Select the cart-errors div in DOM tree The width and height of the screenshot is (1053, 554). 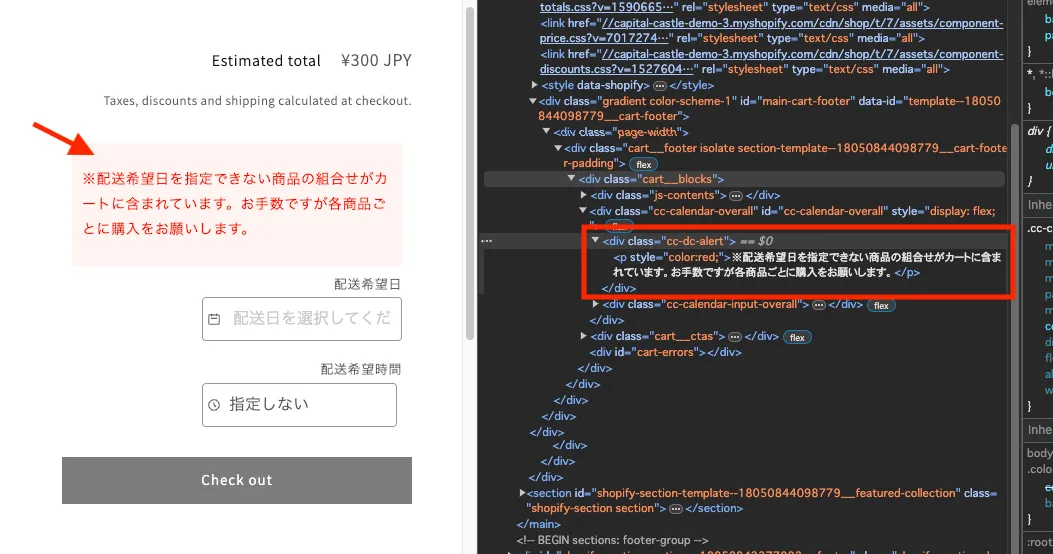[x=665, y=352]
